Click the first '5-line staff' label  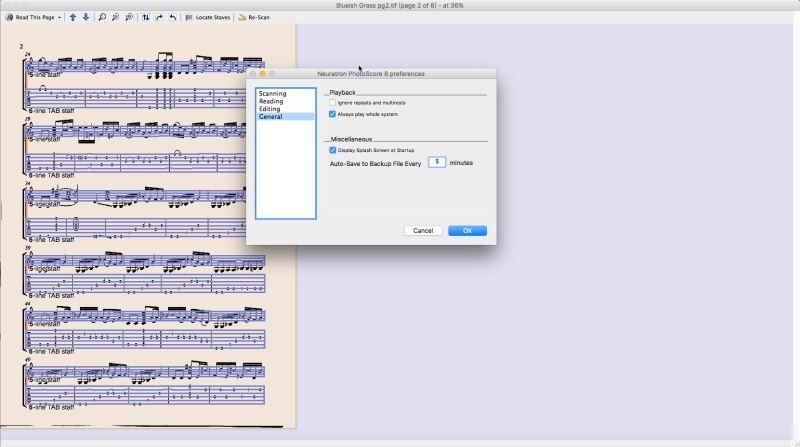point(44,75)
